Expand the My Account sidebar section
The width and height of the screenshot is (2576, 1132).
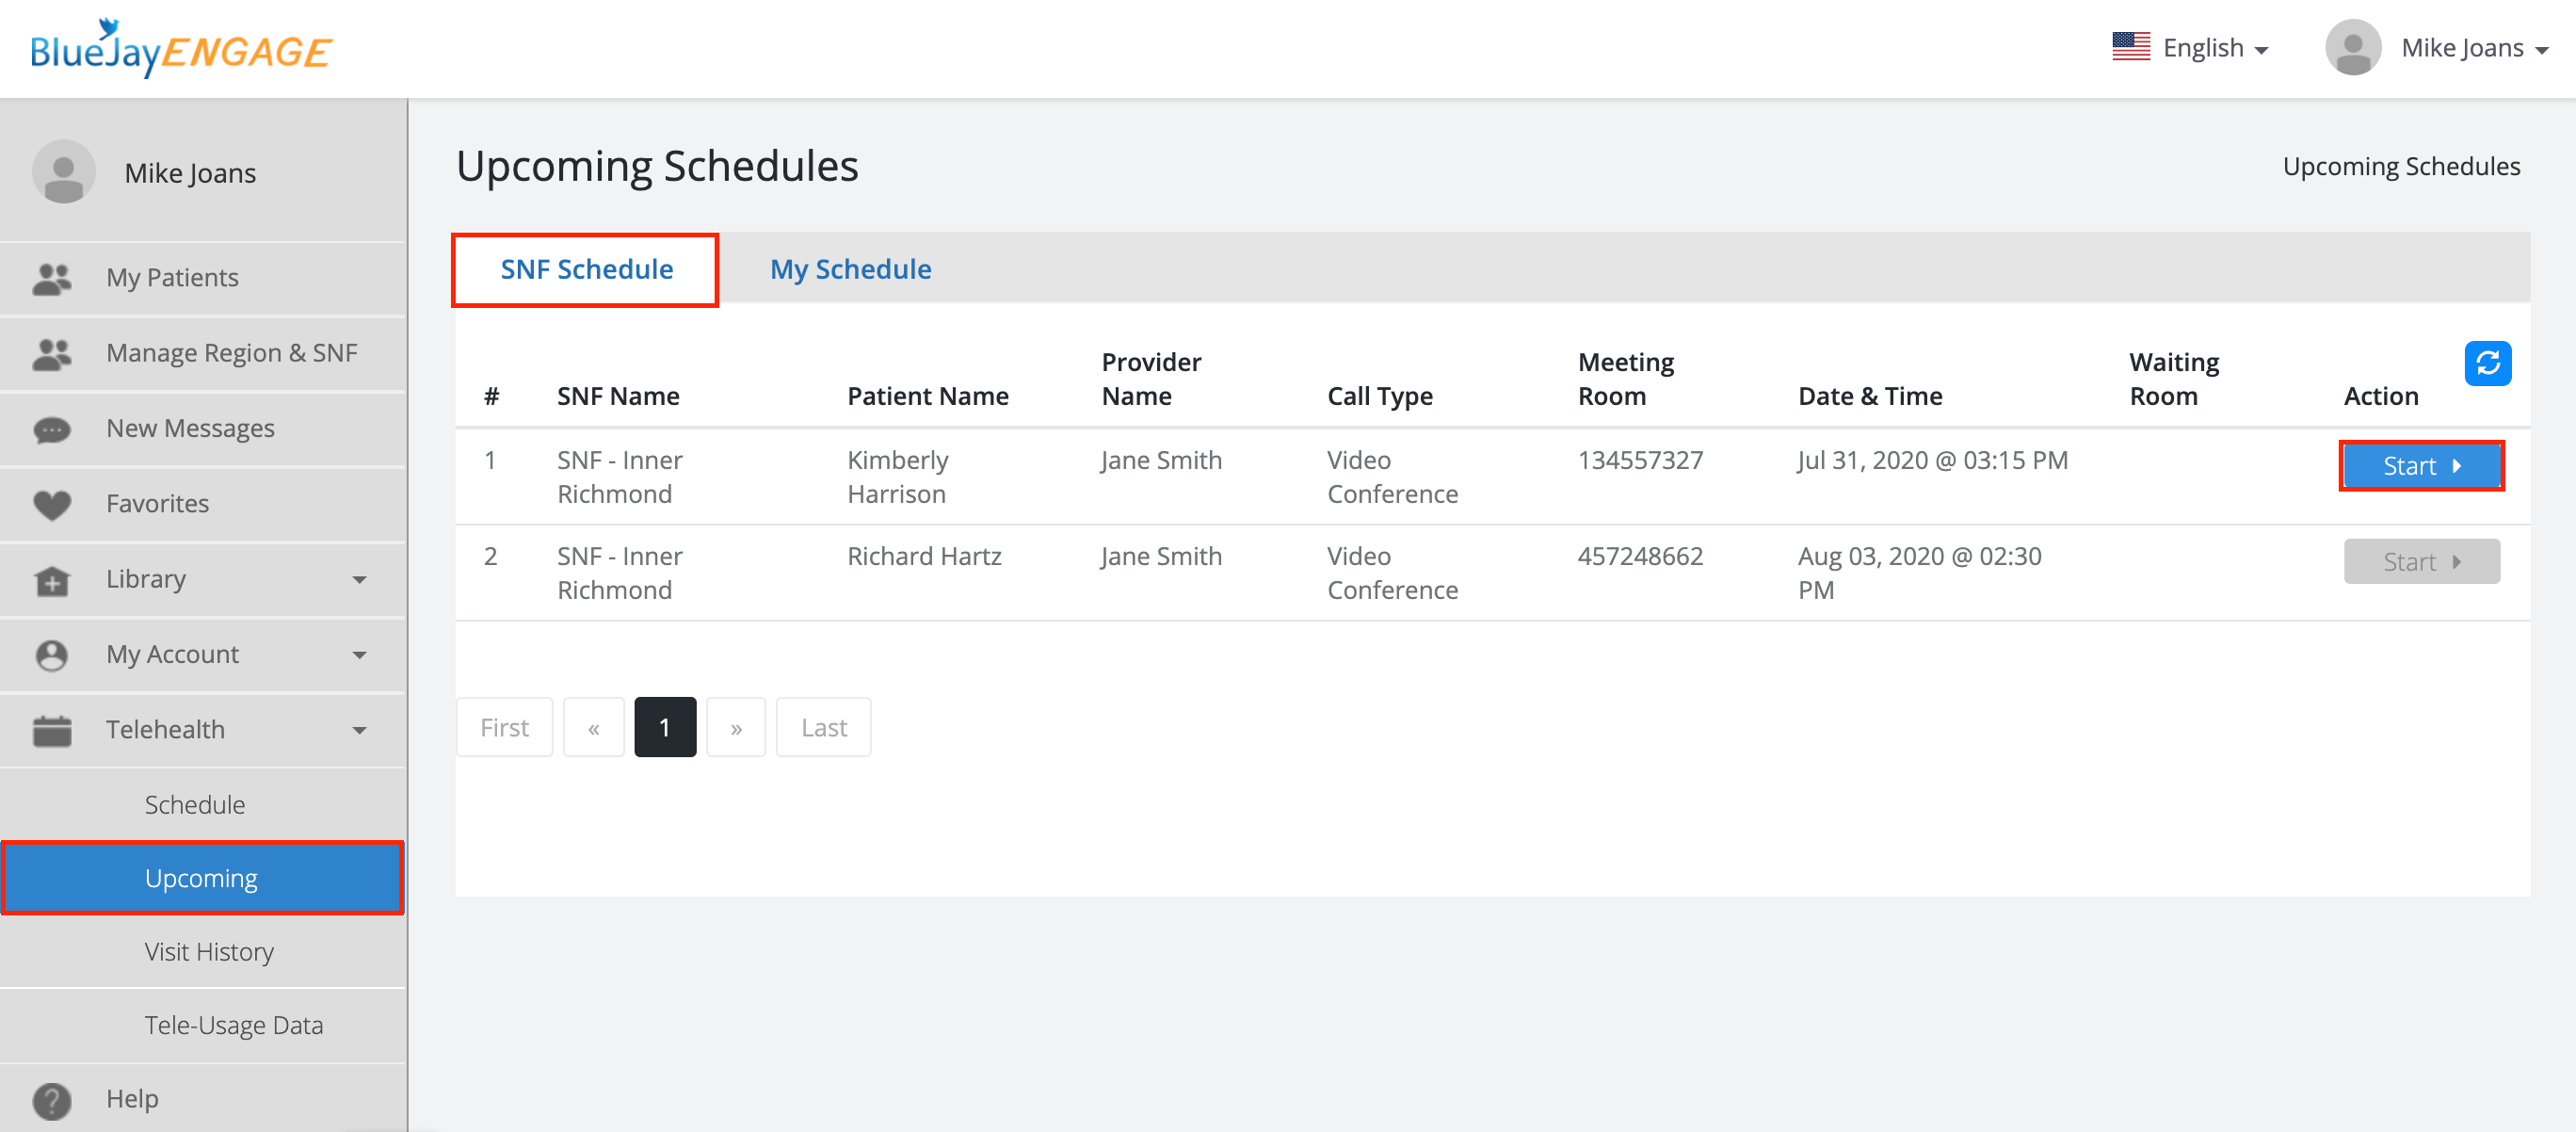pos(359,655)
